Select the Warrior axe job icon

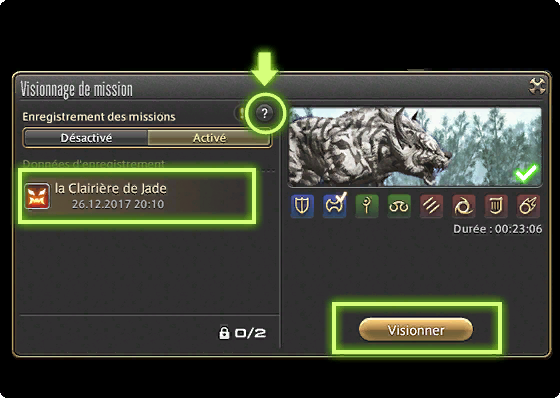point(335,206)
